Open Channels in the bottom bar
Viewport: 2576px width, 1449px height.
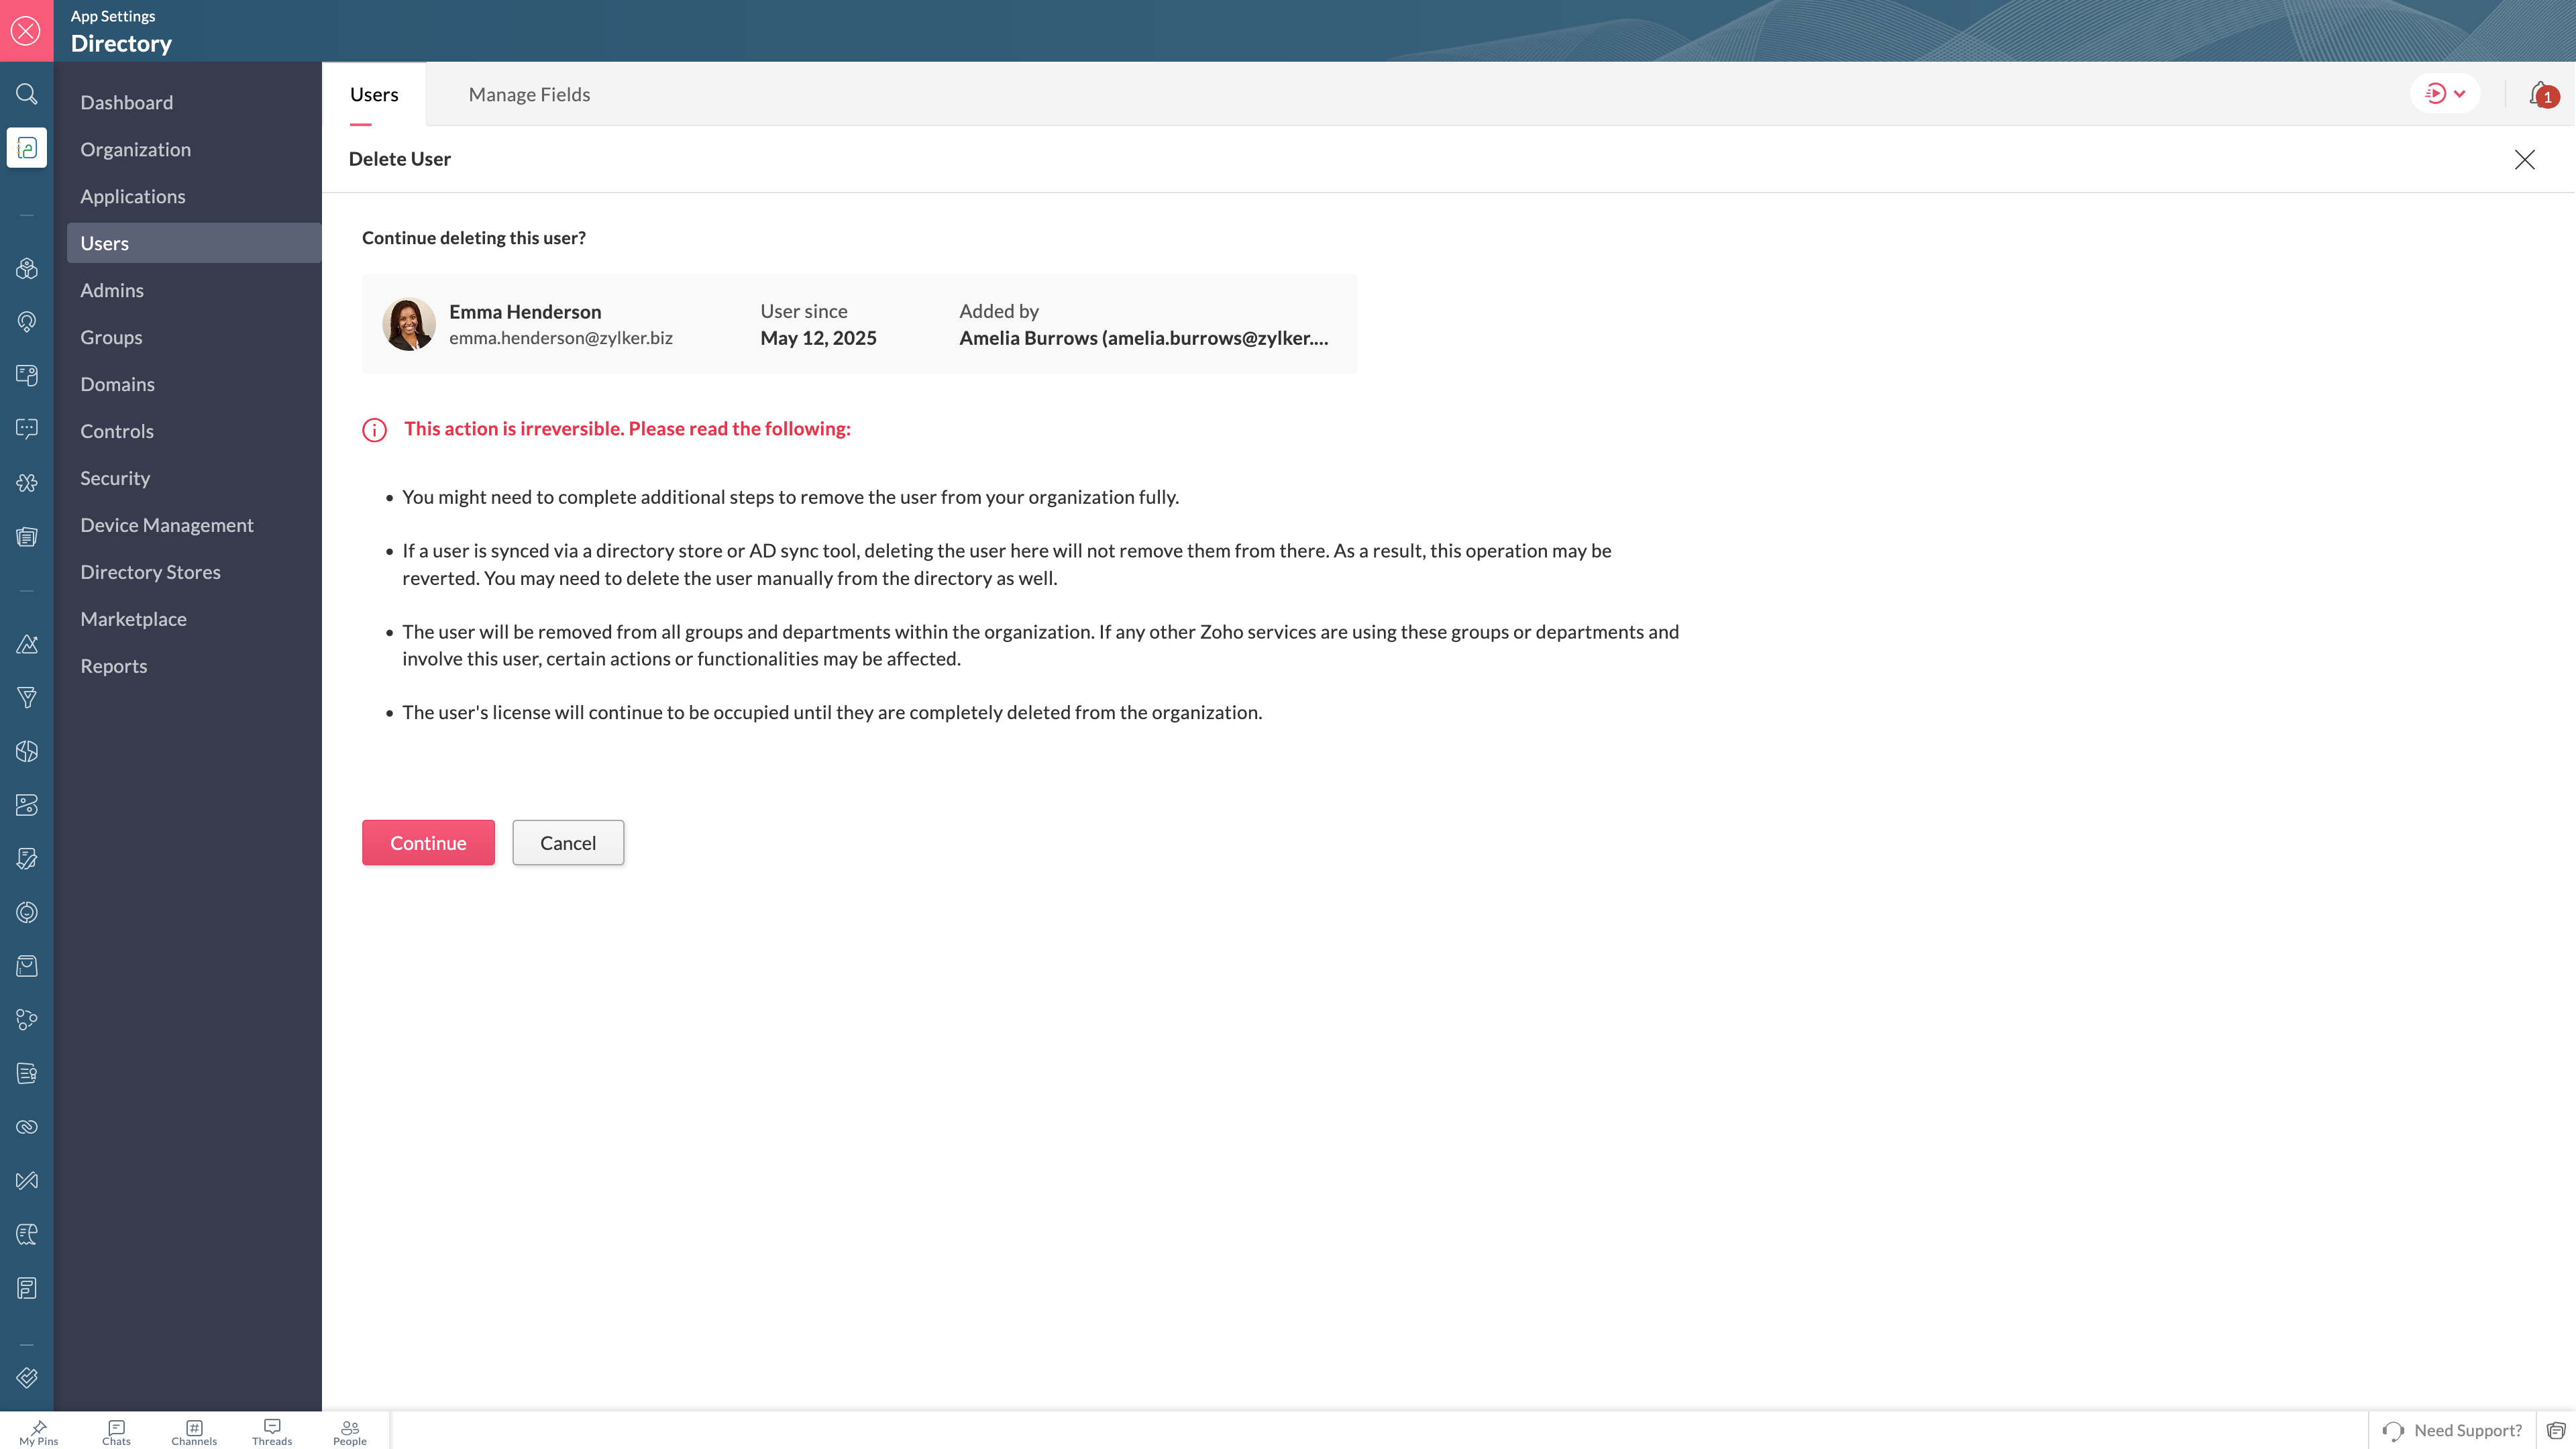click(x=194, y=1432)
